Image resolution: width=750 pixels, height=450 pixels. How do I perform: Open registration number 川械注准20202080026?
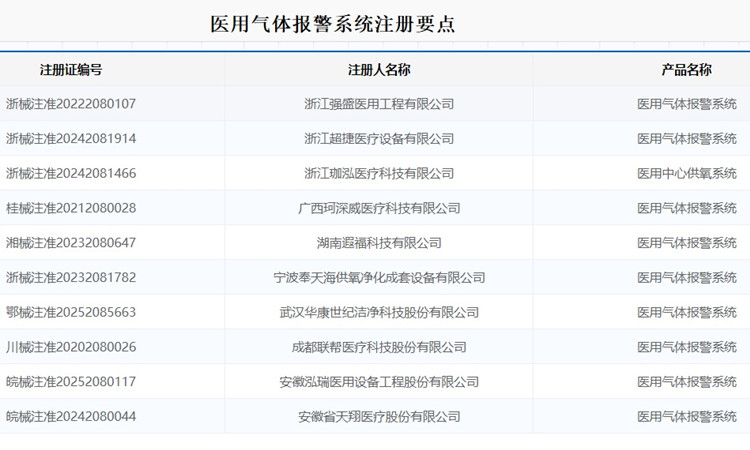tap(71, 347)
